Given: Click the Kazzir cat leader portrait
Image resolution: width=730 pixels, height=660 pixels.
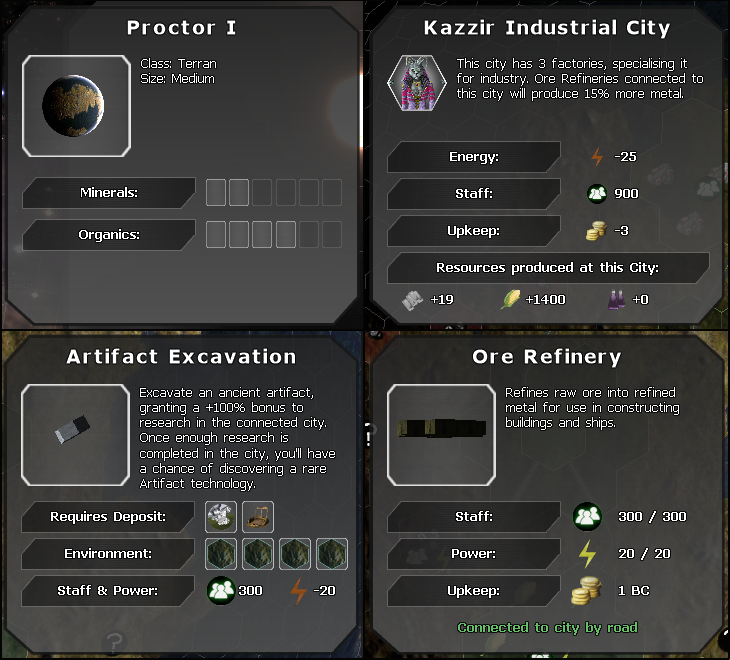Looking at the screenshot, I should [x=417, y=83].
